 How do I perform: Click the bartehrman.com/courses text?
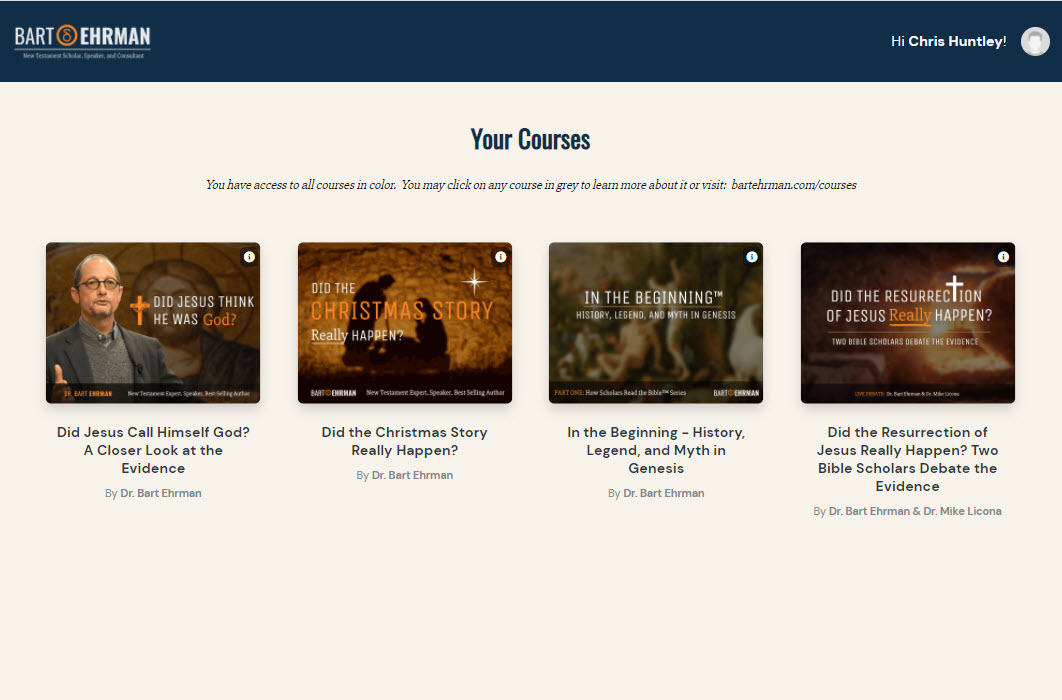[794, 185]
